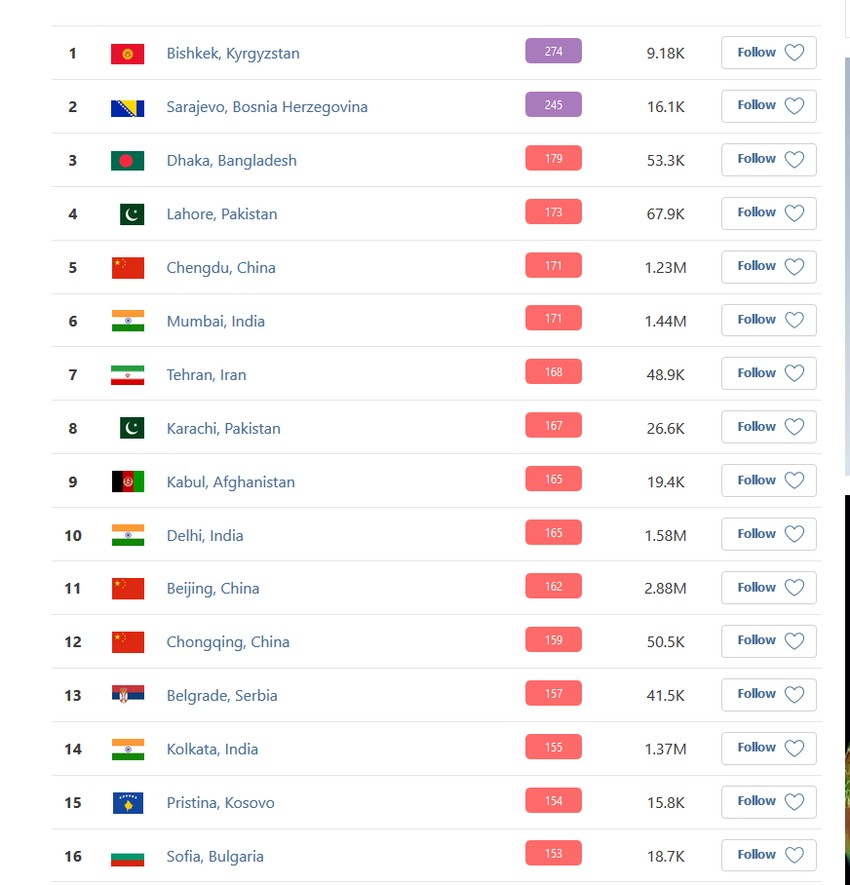The image size is (850, 885).
Task: Click the Iran flag beside Tehran
Action: pyautogui.click(x=127, y=375)
